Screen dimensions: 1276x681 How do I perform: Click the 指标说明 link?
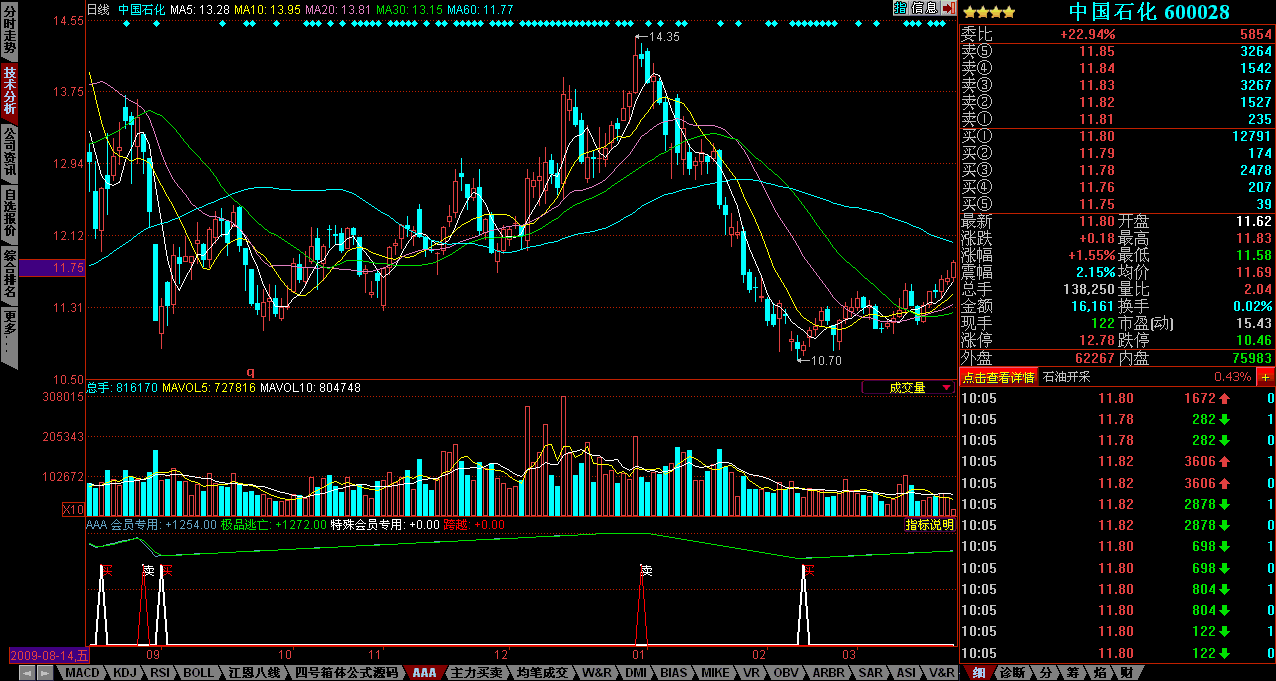click(929, 524)
